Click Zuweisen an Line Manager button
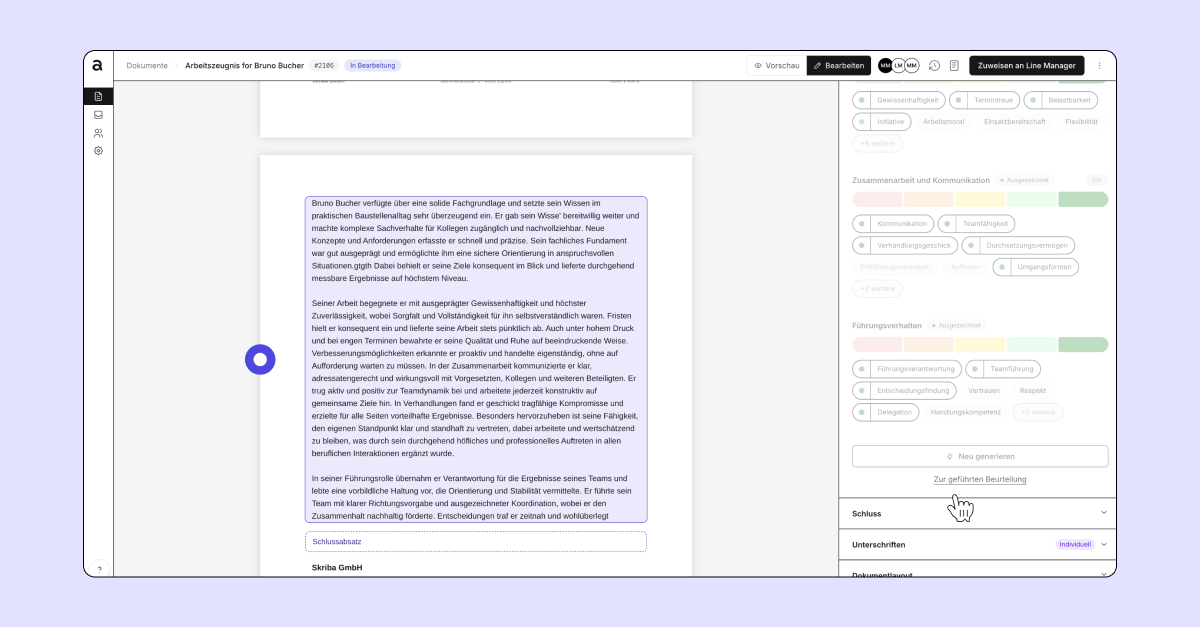1200x627 pixels. [1027, 65]
